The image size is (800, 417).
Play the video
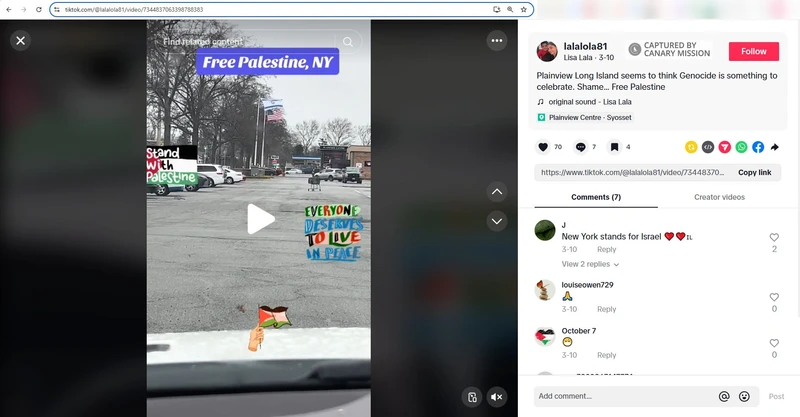pos(260,219)
